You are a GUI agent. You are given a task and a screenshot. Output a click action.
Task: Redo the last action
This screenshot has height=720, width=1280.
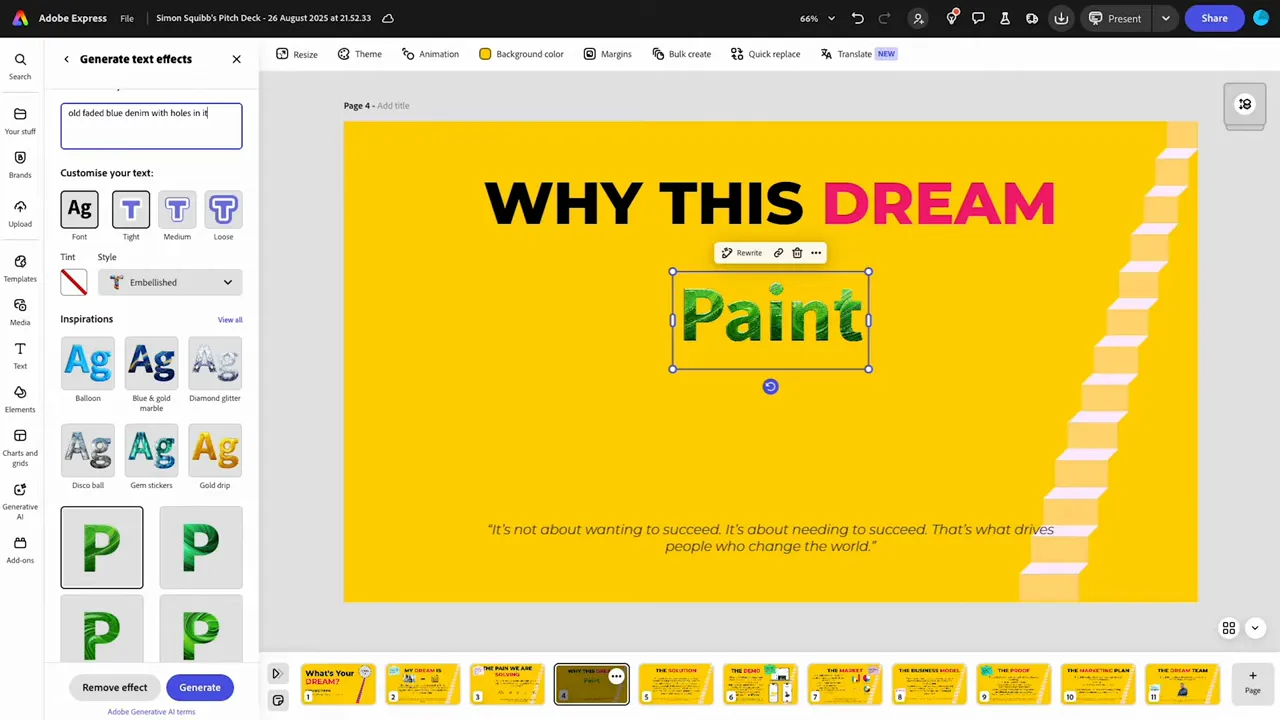(x=884, y=18)
